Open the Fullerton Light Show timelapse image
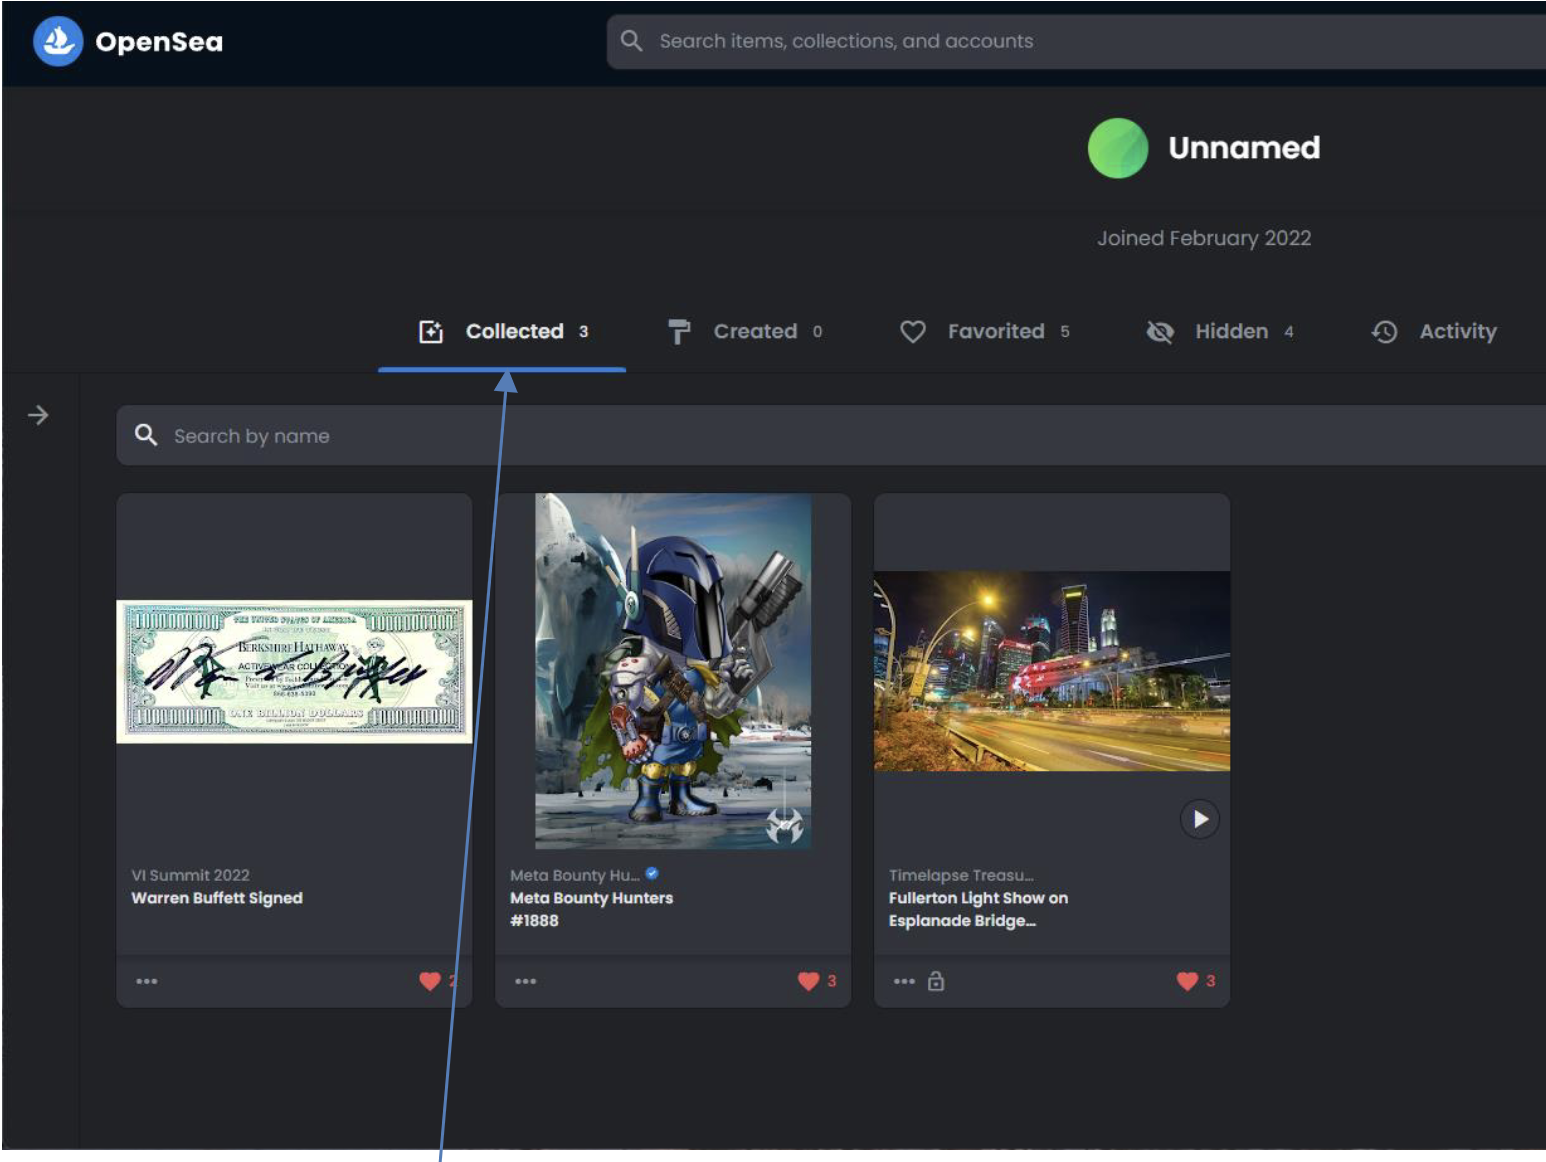1546x1162 pixels. pos(1052,671)
